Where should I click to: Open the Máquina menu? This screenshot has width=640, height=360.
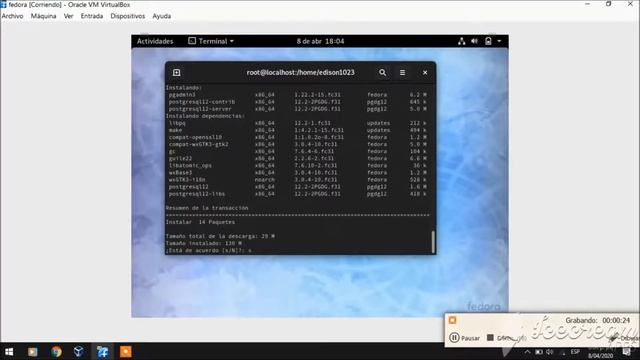(x=43, y=16)
